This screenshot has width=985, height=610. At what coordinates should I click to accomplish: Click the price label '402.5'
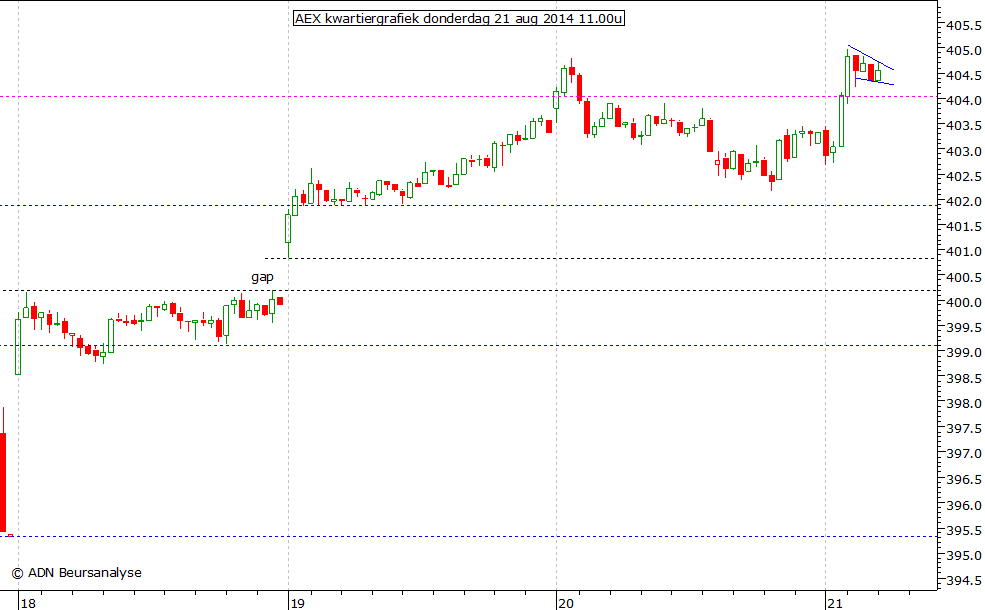[x=964, y=177]
